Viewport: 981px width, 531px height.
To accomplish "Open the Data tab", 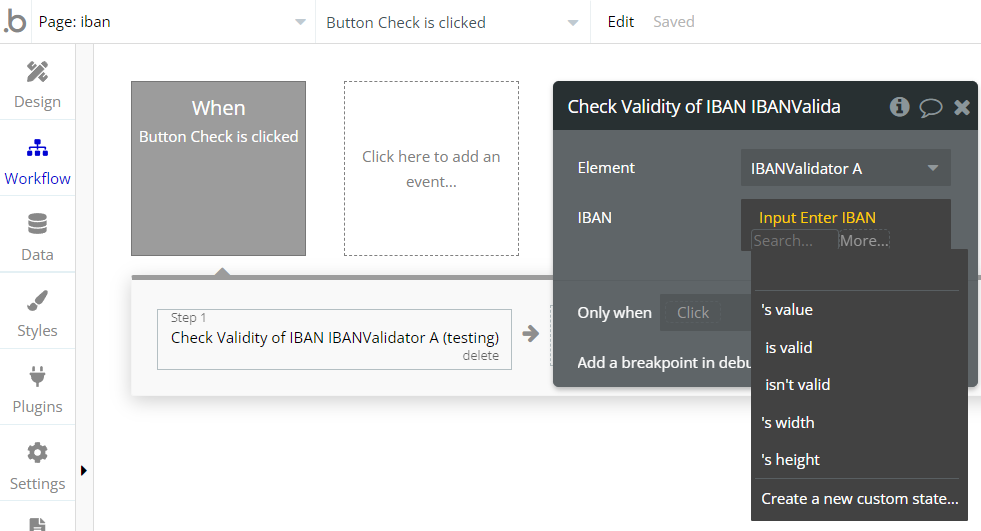I will click(37, 237).
